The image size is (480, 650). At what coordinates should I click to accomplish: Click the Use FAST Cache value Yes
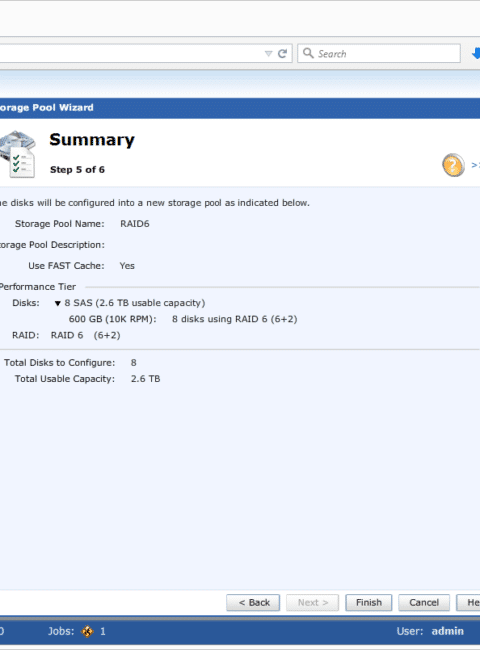click(127, 266)
